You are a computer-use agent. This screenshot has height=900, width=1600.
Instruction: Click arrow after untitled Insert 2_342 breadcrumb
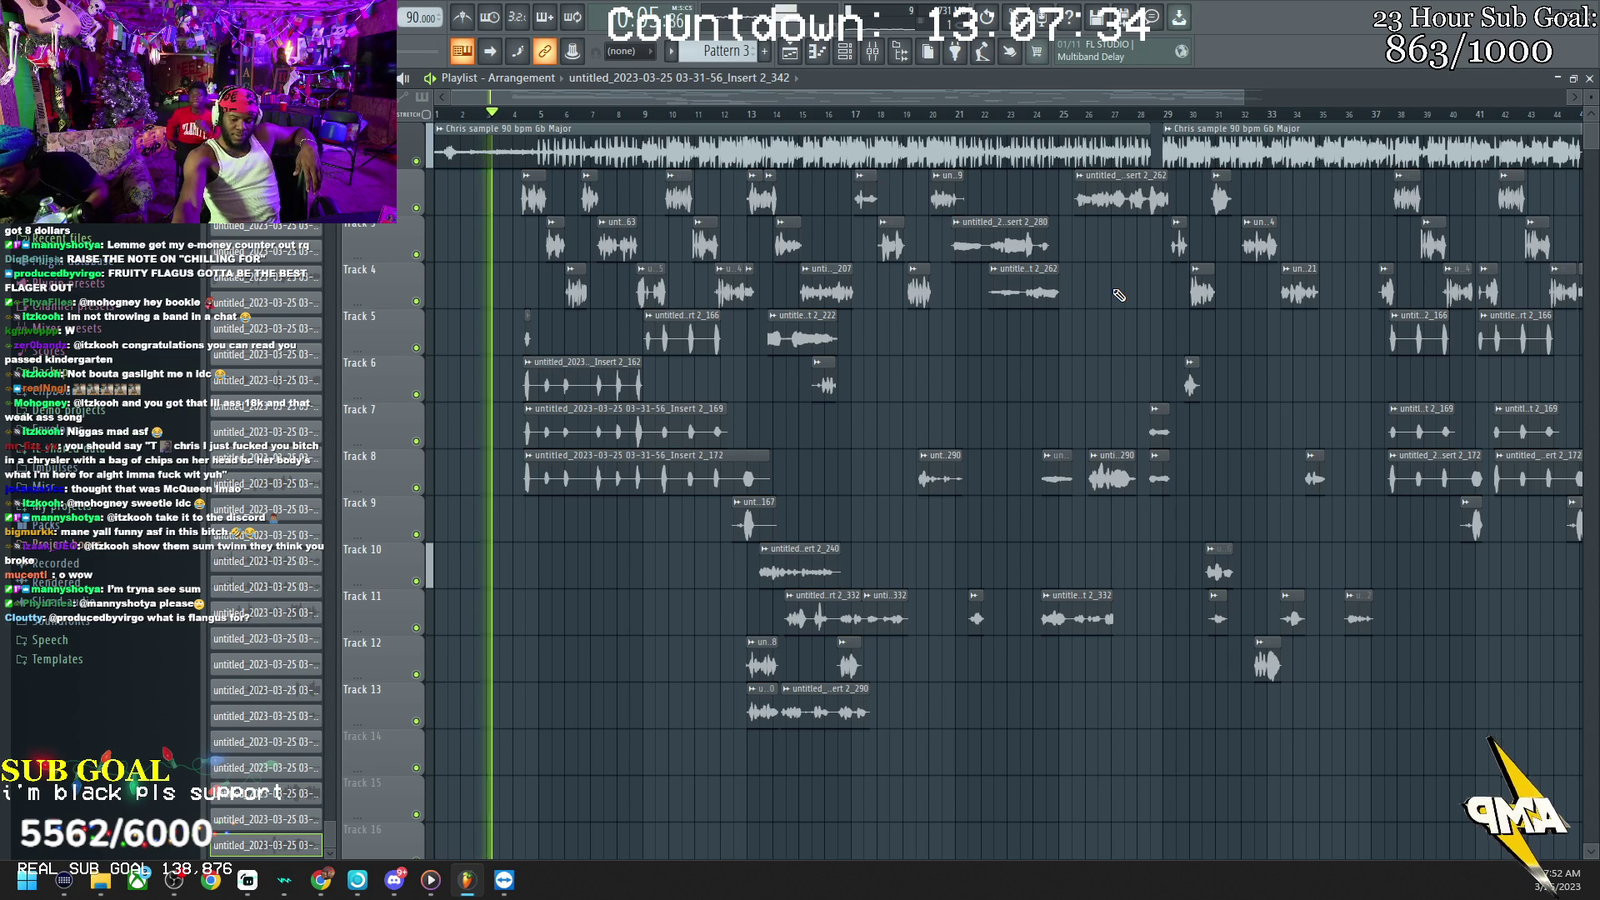tap(796, 78)
